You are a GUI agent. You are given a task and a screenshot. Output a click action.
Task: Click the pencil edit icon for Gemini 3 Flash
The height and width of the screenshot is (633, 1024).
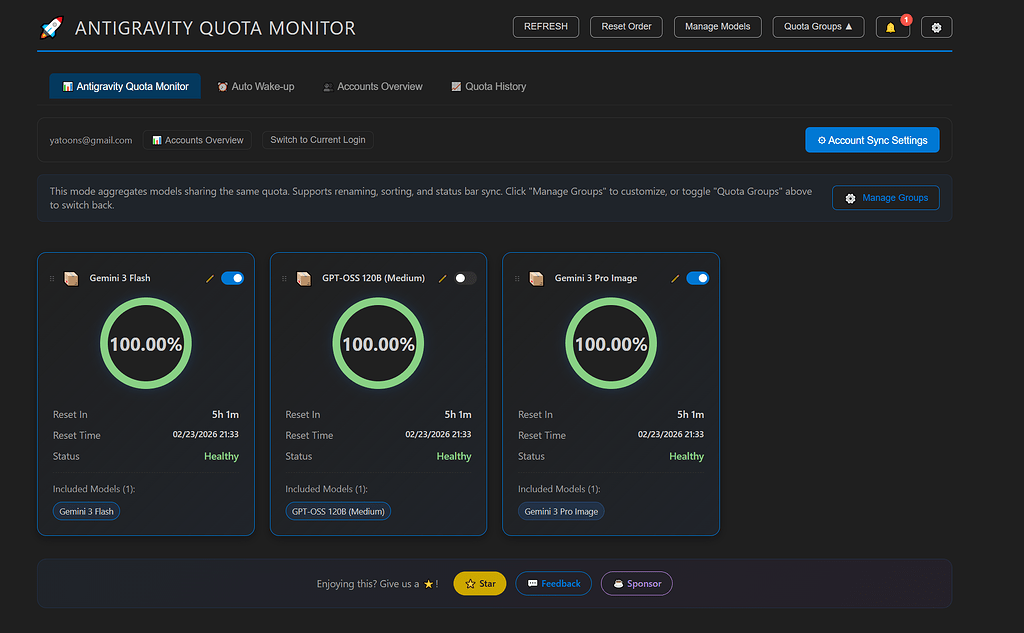click(x=210, y=278)
